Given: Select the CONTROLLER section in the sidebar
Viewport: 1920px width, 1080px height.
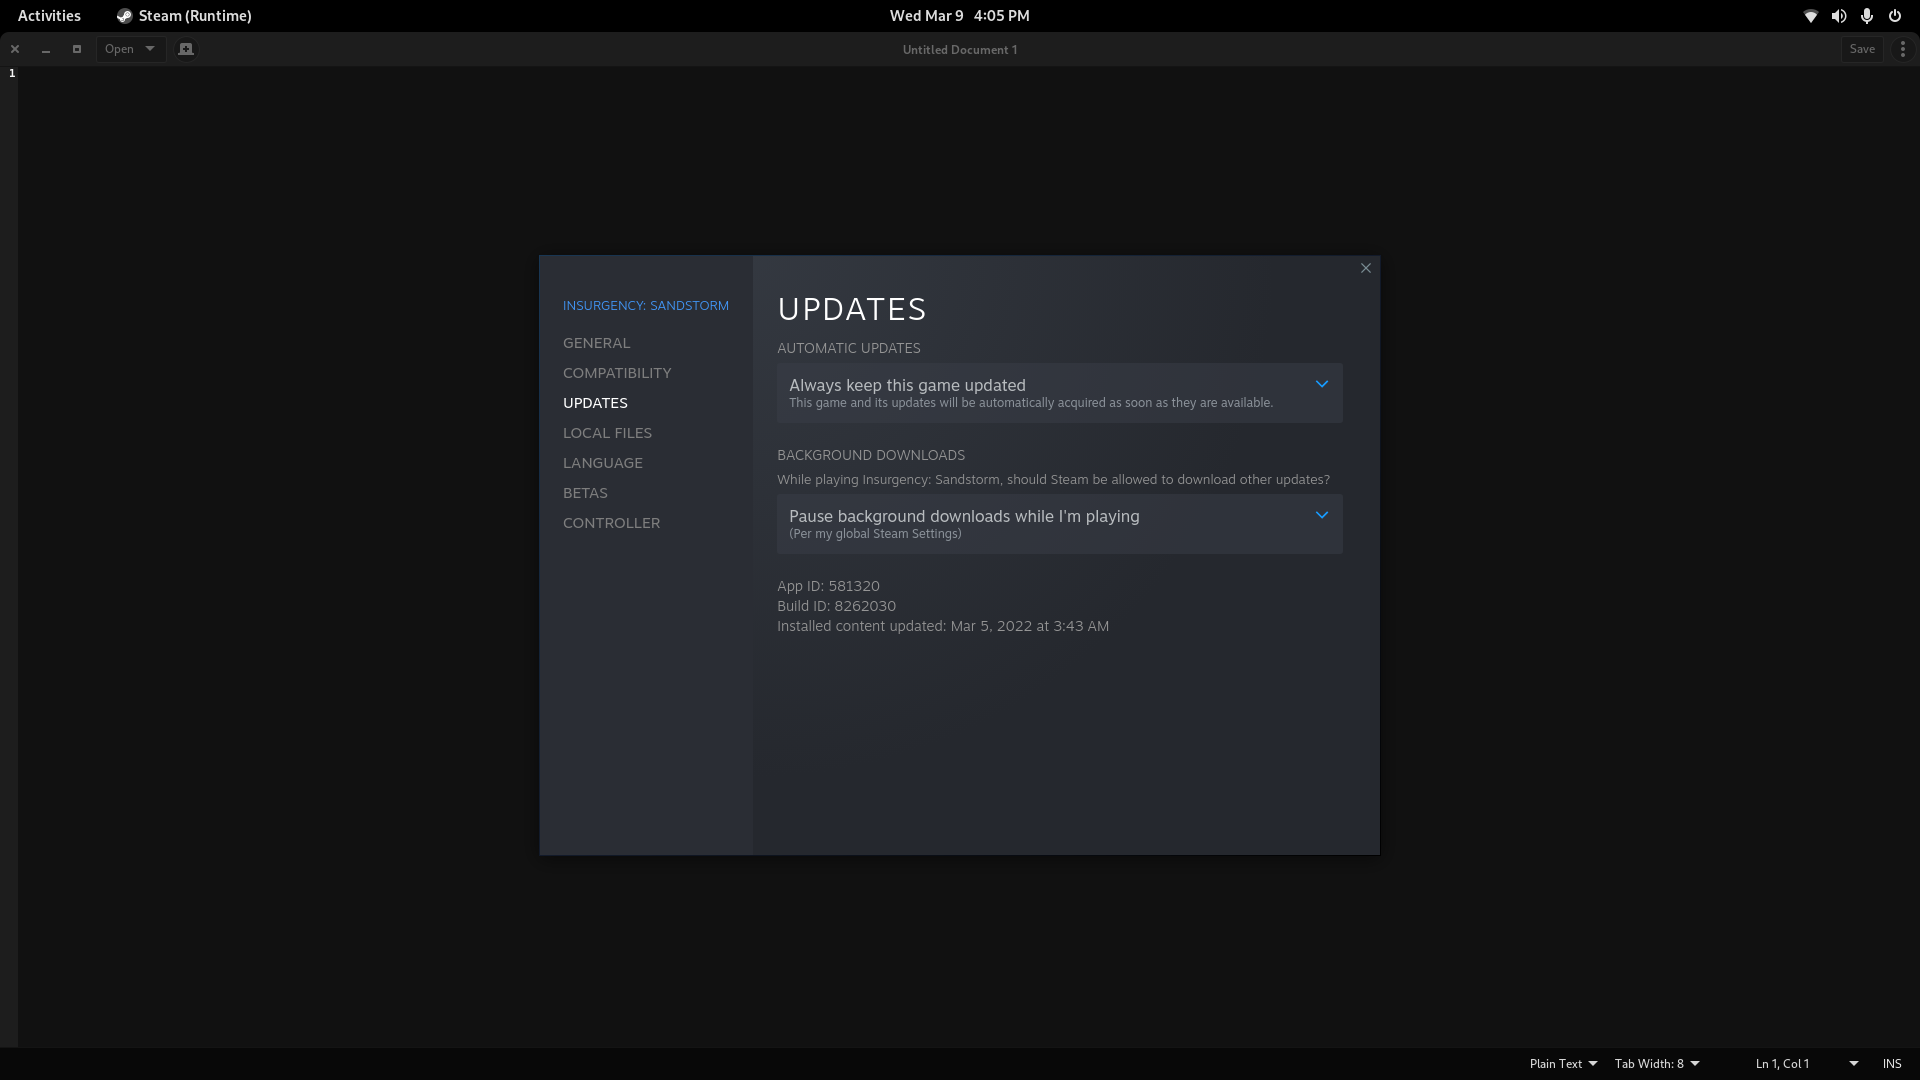Looking at the screenshot, I should pyautogui.click(x=611, y=522).
